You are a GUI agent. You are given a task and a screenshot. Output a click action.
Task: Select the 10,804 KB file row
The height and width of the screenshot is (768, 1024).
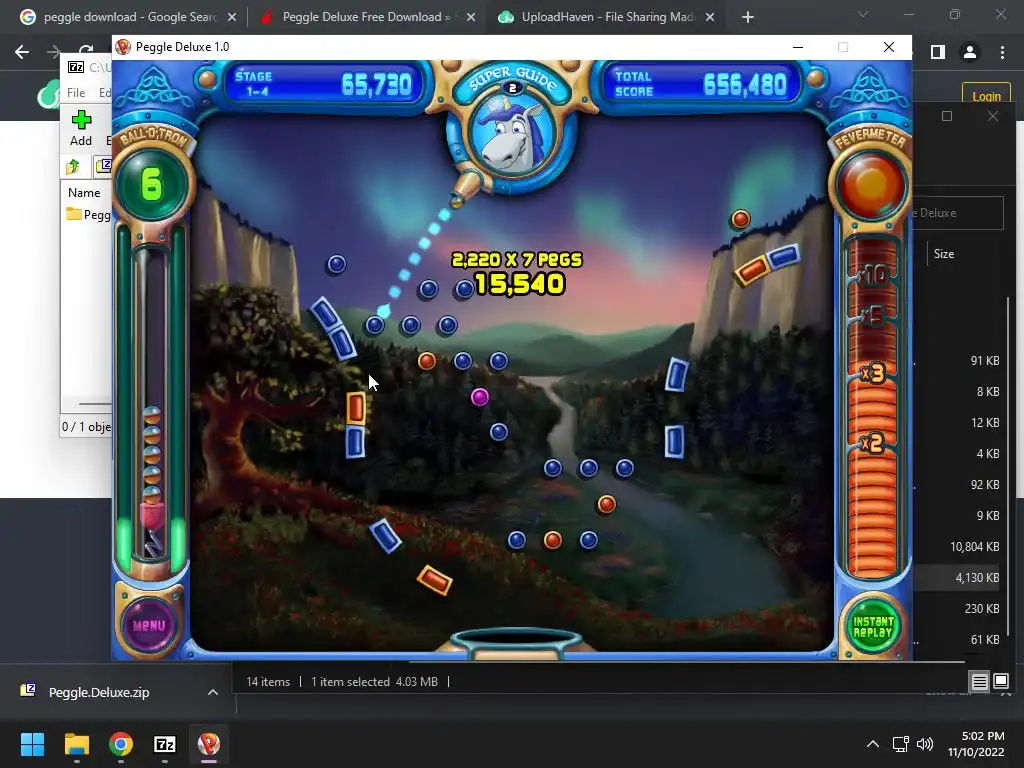pyautogui.click(x=957, y=547)
